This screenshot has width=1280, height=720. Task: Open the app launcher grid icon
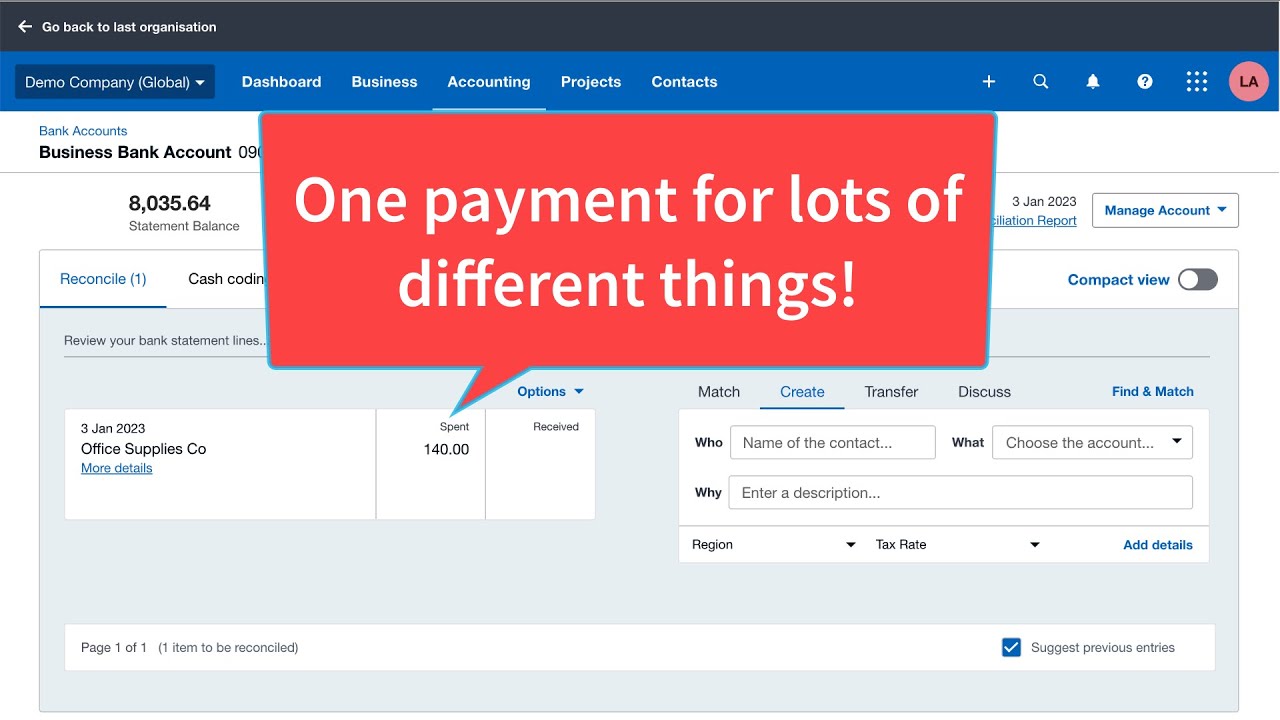click(1197, 82)
